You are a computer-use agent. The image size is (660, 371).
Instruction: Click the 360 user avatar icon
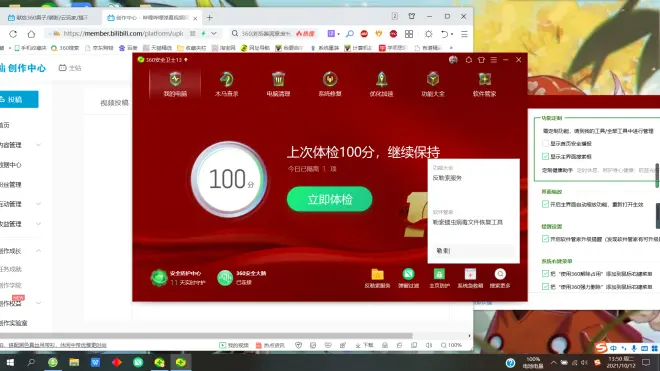pos(453,60)
